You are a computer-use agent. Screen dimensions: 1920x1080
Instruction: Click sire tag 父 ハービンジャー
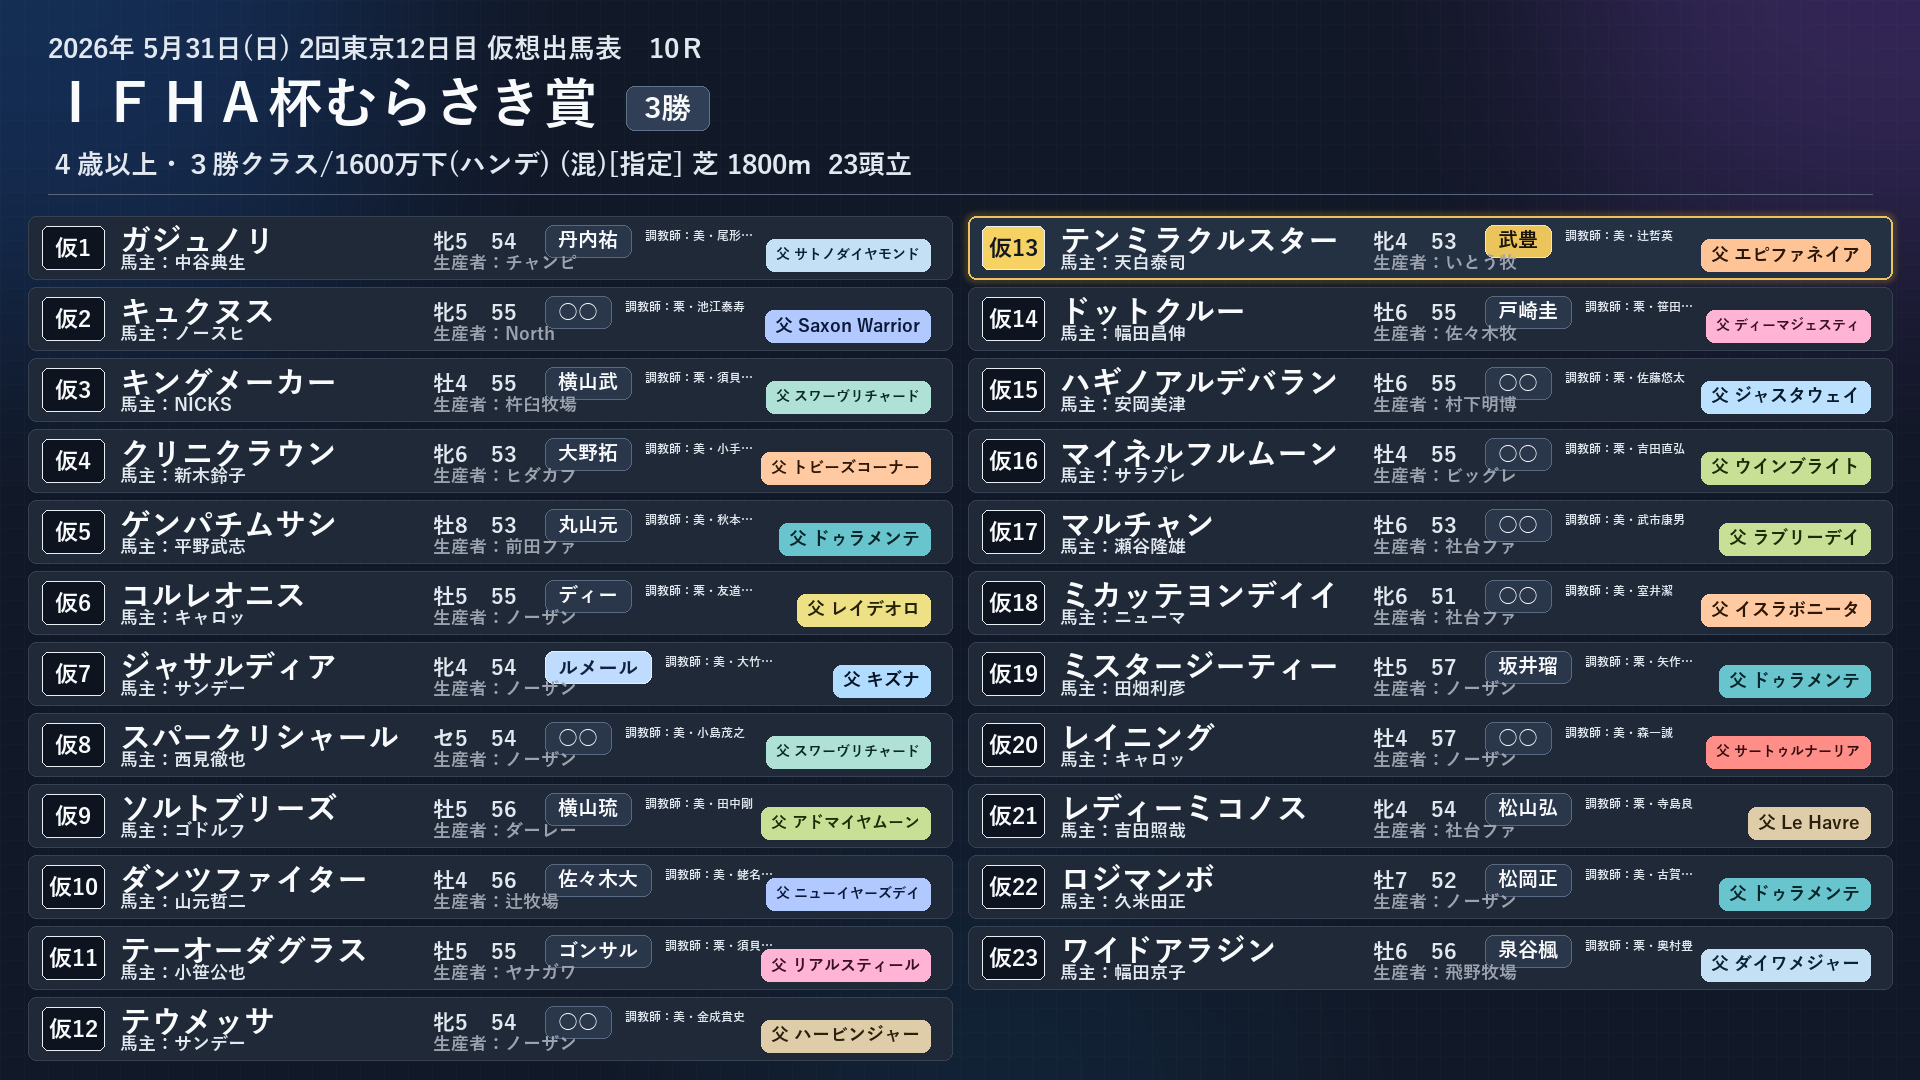tap(846, 1036)
